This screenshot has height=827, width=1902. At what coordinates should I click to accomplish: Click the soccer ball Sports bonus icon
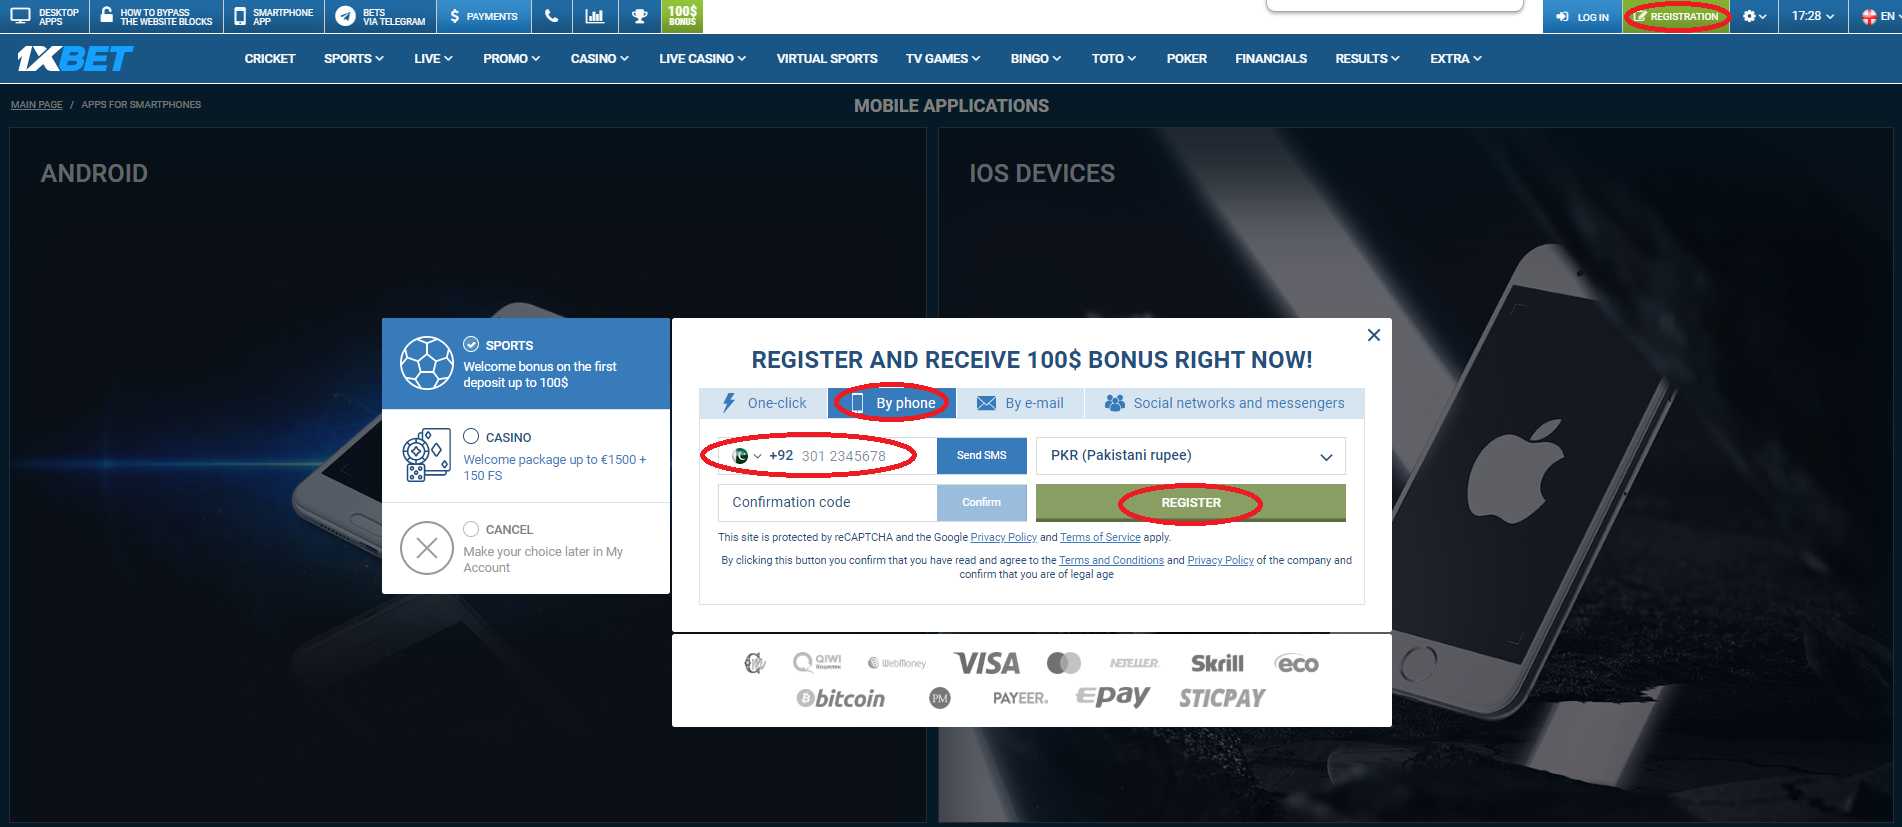coord(427,363)
